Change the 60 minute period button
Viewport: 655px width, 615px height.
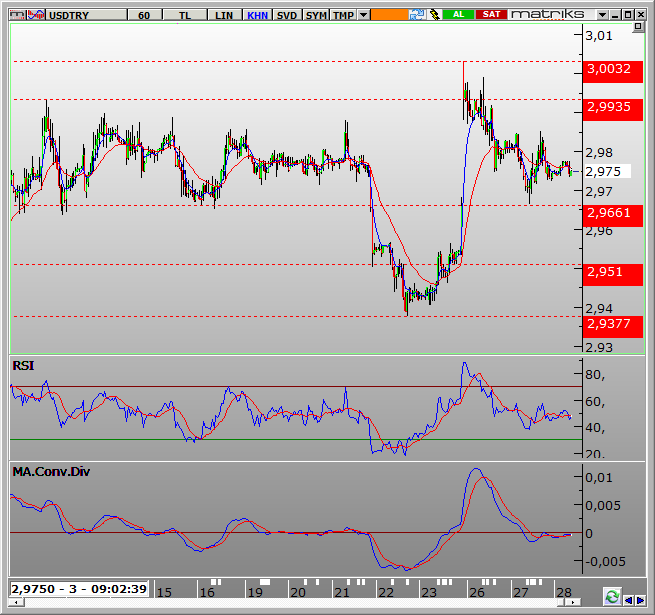point(145,15)
